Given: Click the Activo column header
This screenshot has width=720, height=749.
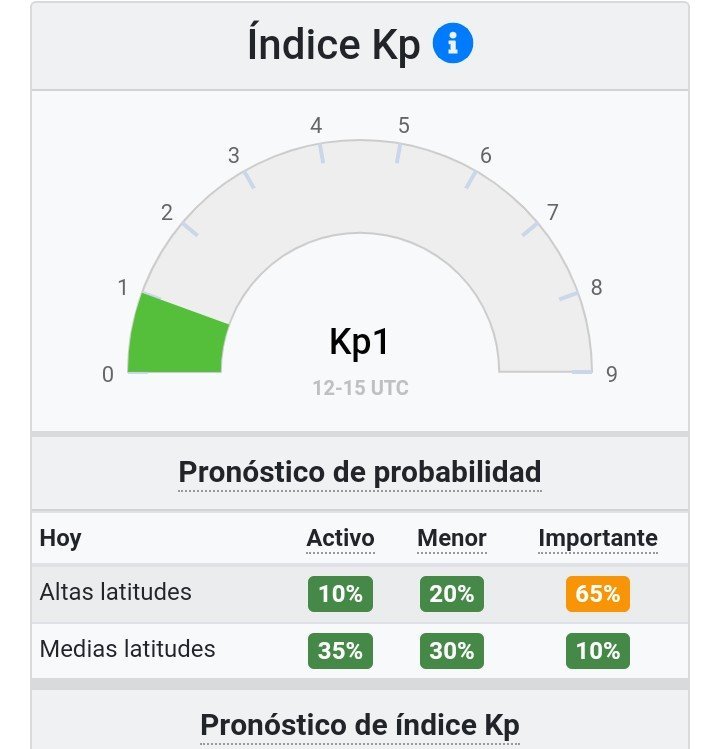Looking at the screenshot, I should (340, 538).
